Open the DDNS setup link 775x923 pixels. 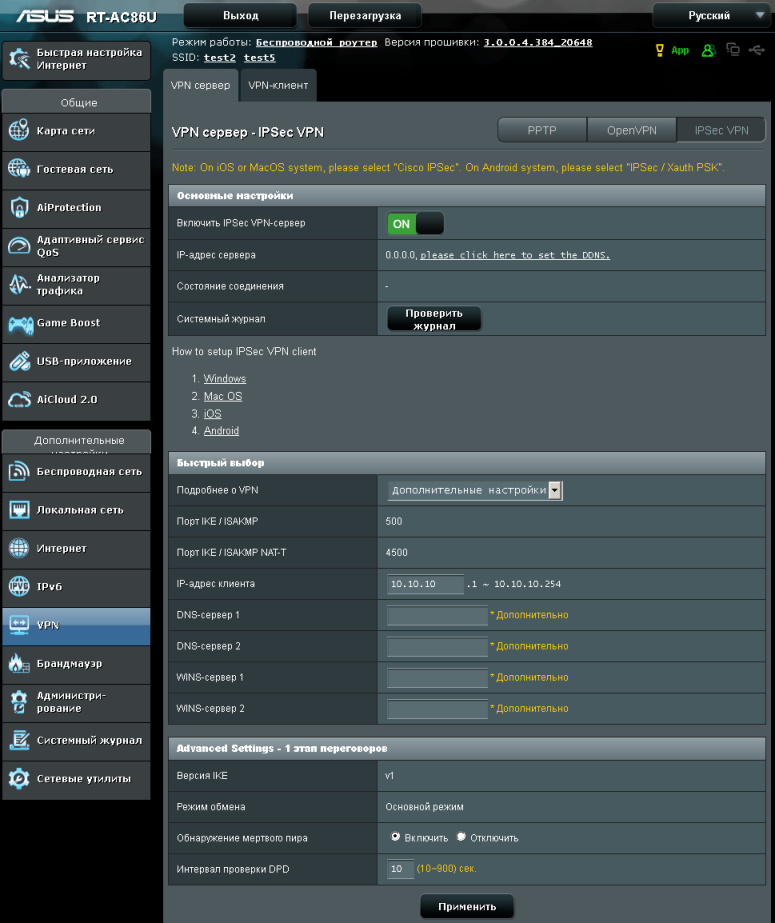[515, 255]
